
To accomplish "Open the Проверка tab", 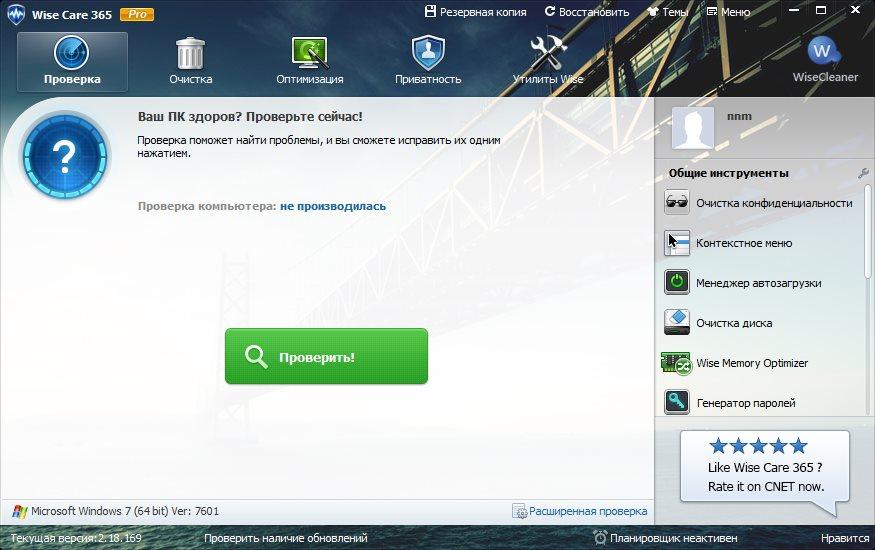I will tap(73, 61).
